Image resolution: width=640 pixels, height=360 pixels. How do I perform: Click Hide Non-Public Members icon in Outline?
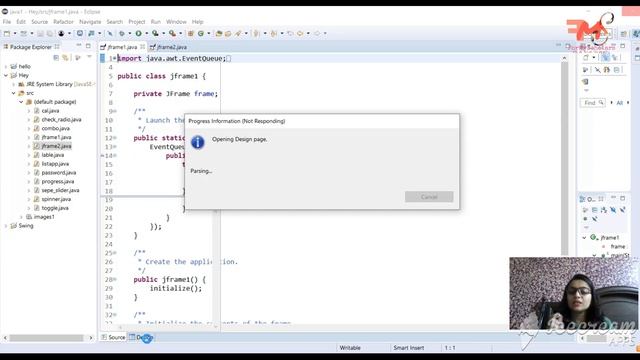click(585, 219)
